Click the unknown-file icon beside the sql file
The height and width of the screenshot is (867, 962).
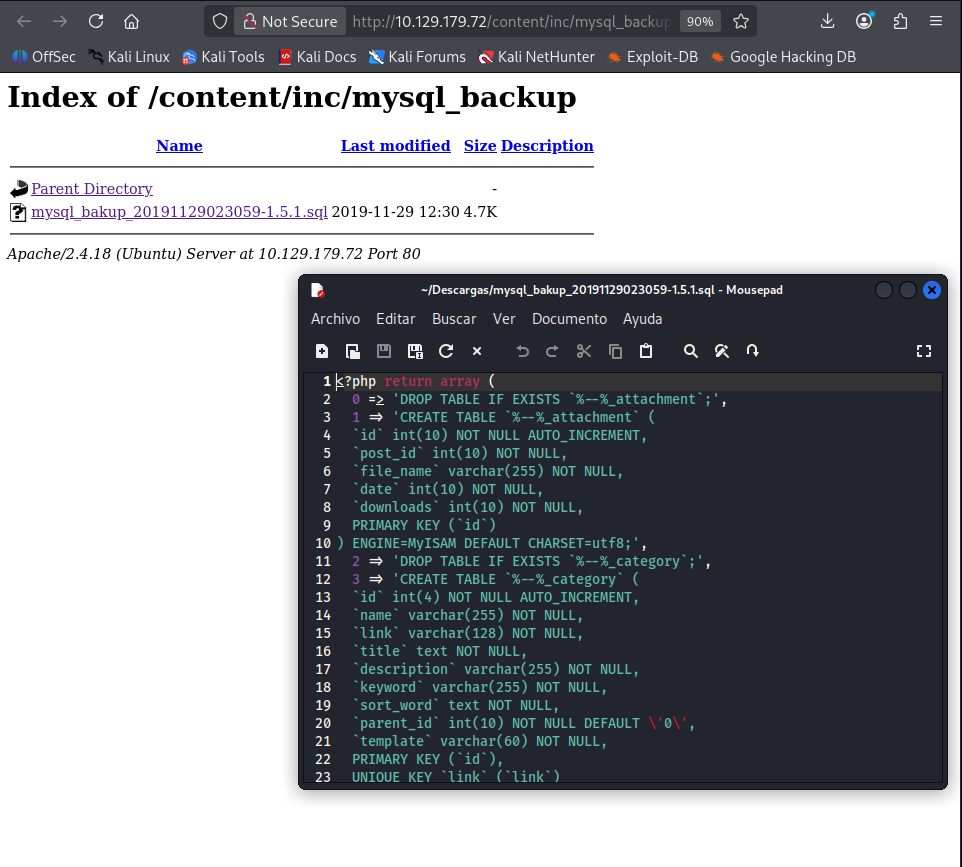coord(18,212)
